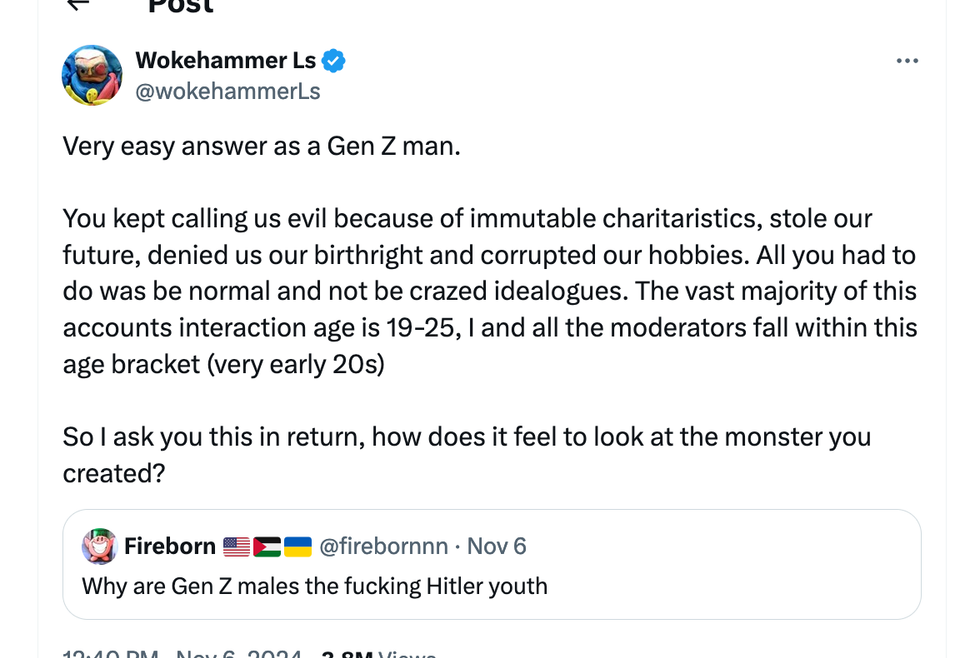The height and width of the screenshot is (658, 960).
Task: Click the Fireborn display name
Action: (170, 546)
